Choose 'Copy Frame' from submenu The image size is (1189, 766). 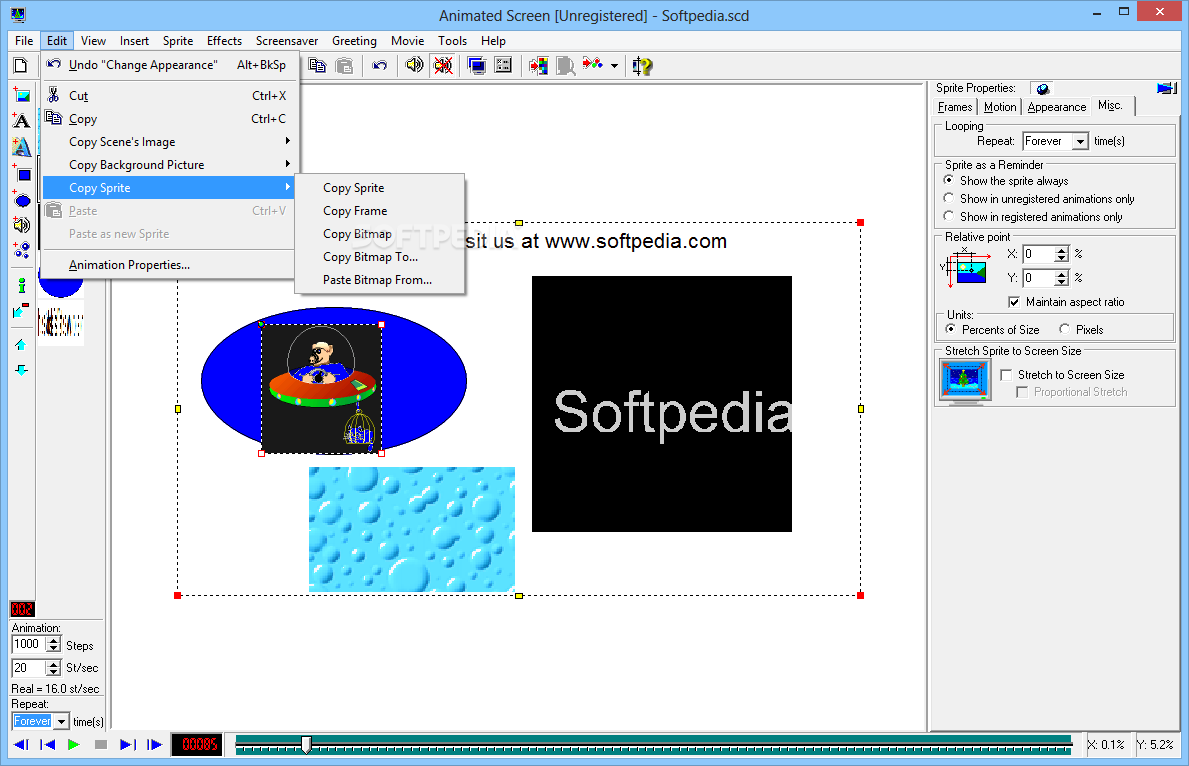[x=379, y=211]
